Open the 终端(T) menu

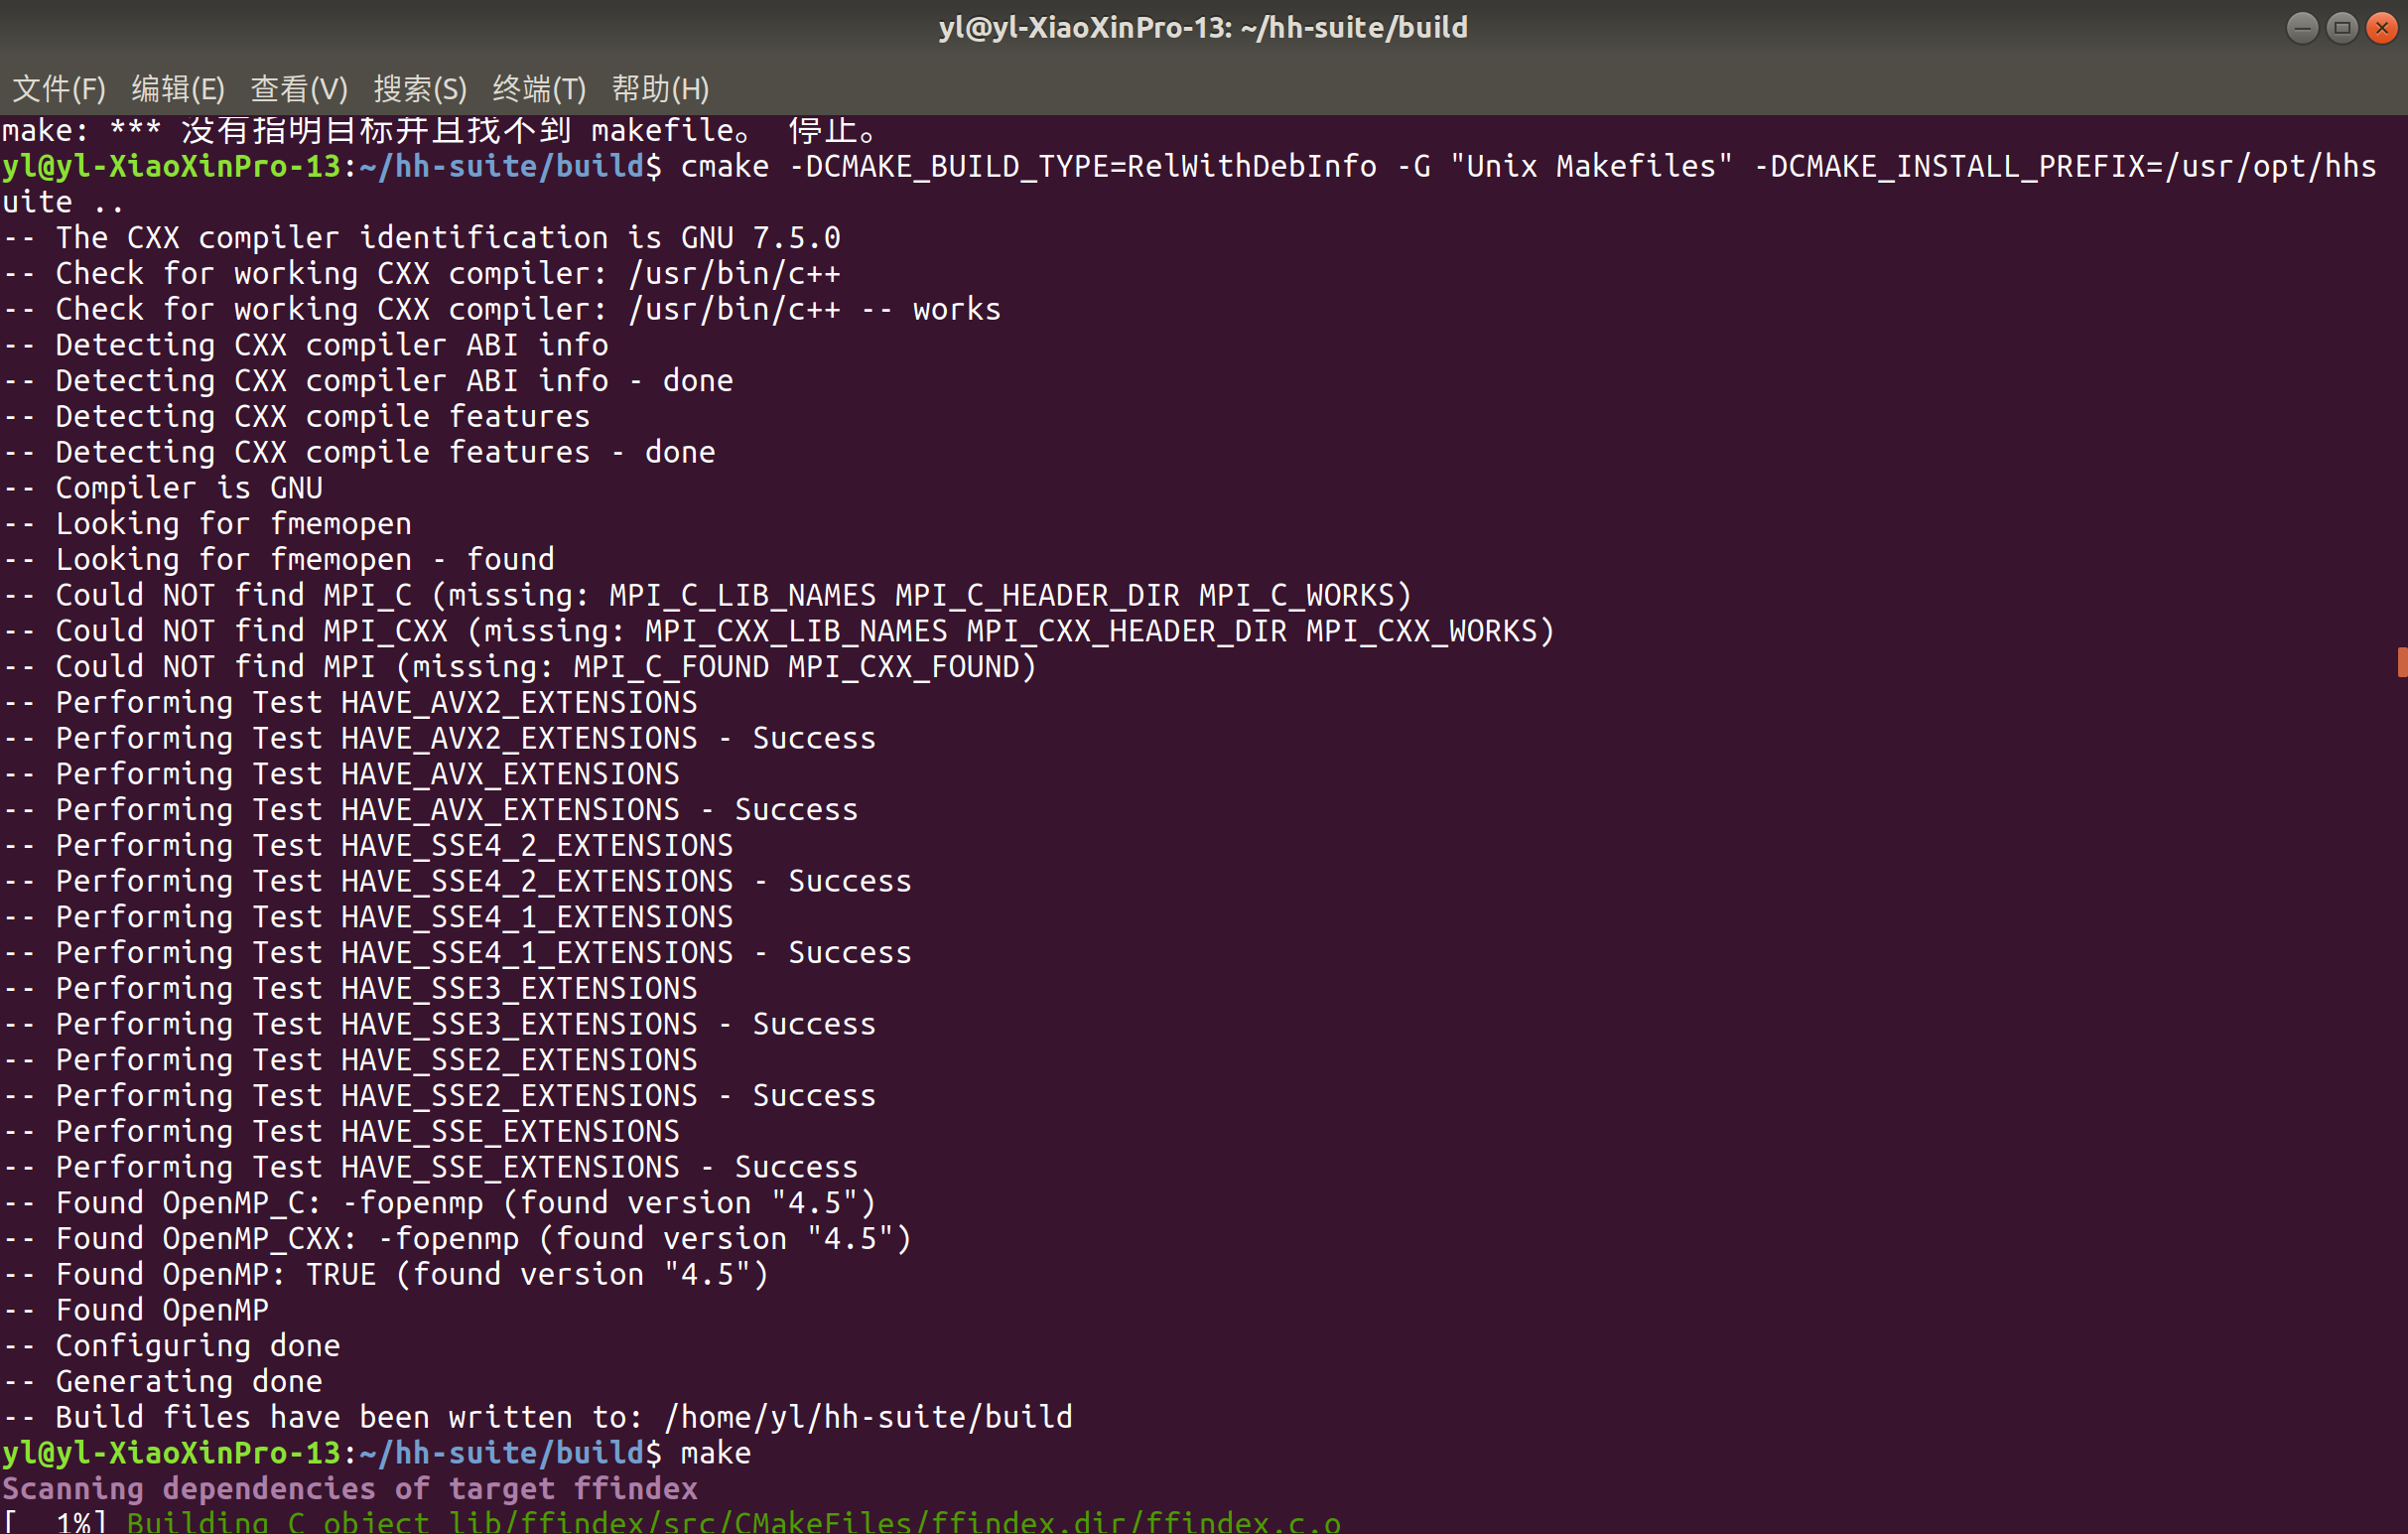coord(539,89)
